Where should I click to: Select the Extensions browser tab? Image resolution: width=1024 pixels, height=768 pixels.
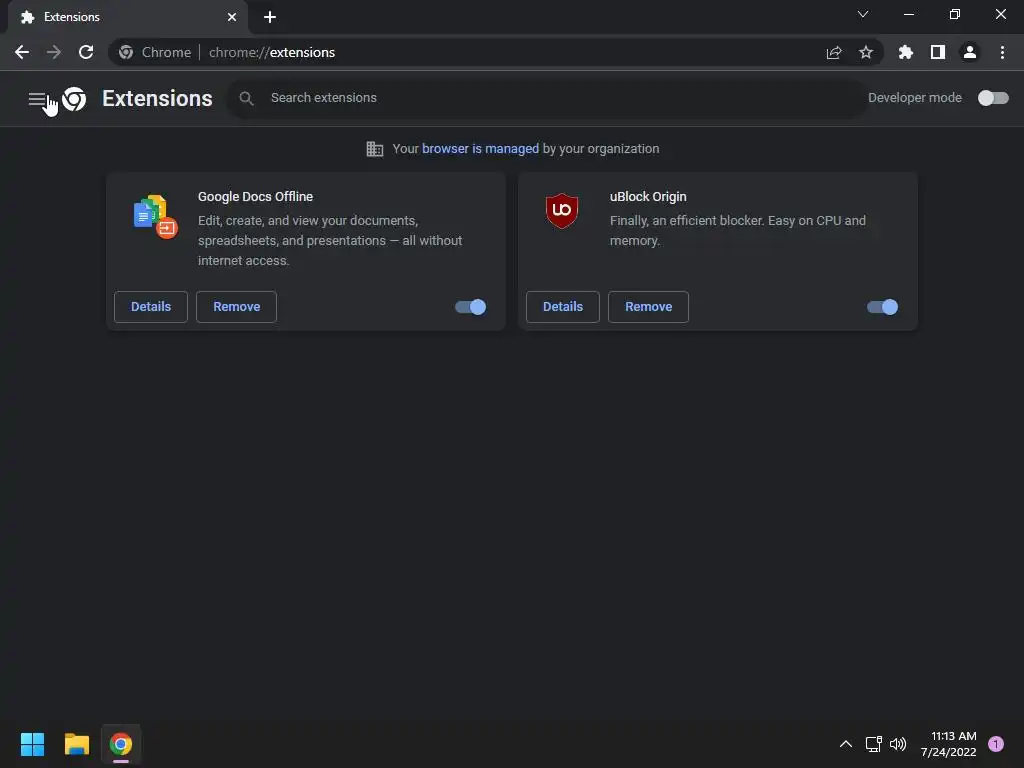(128, 17)
